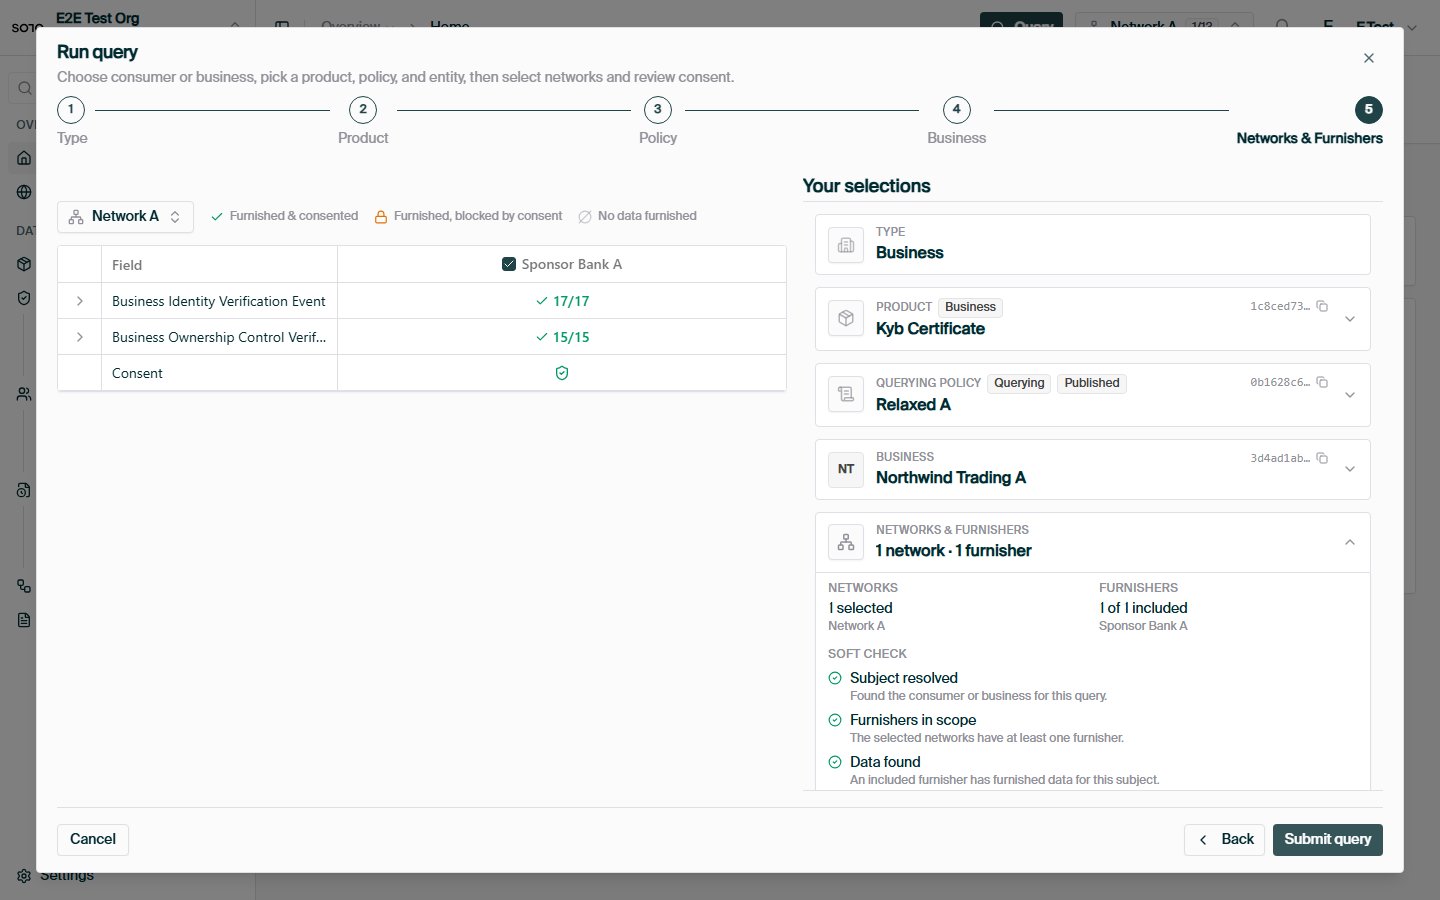Viewport: 1440px width, 900px height.
Task: Open the Network A dropdown
Action: click(x=125, y=216)
